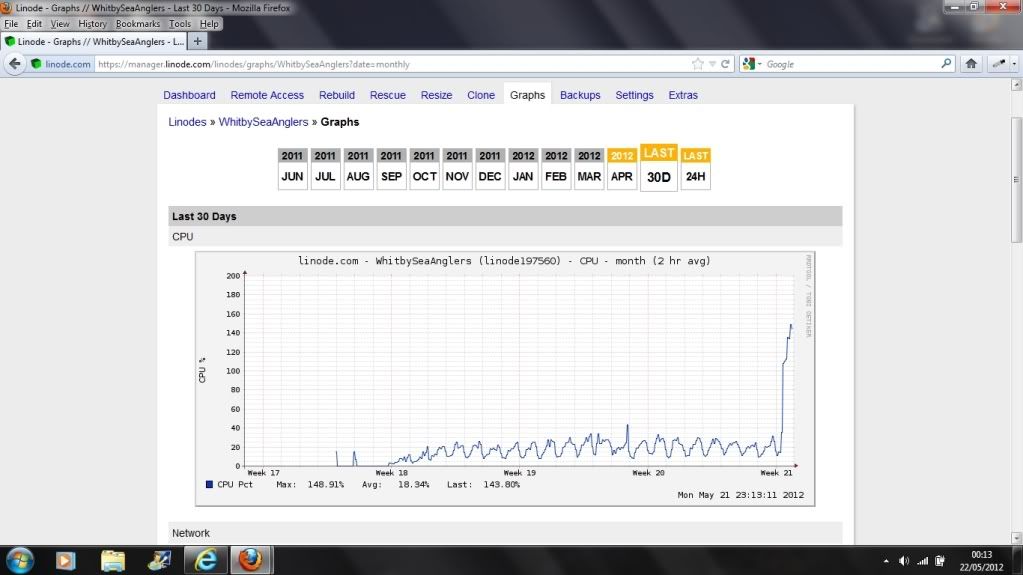View 2011 AUG graphs
Screen dimensions: 1023x575
[358, 169]
